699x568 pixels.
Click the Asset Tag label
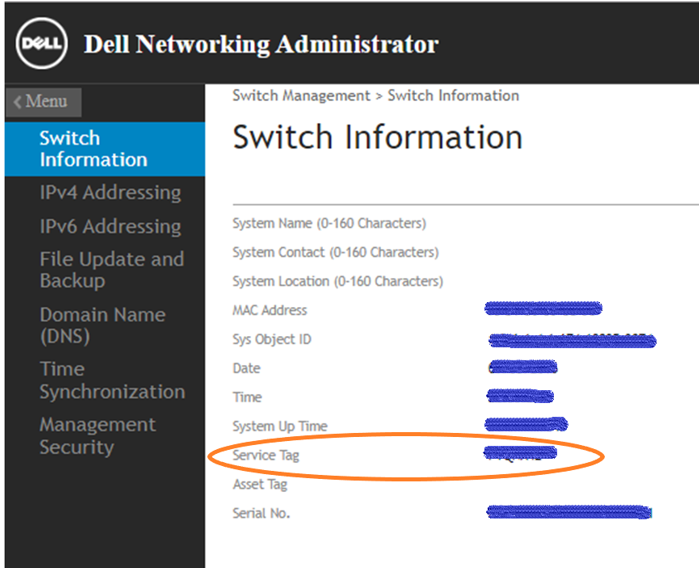[x=260, y=484]
